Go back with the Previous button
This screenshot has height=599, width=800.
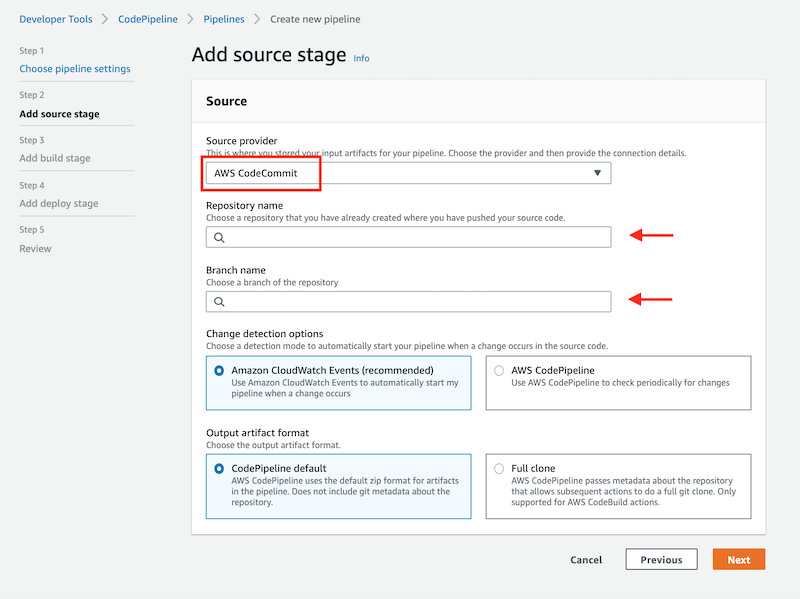(661, 560)
